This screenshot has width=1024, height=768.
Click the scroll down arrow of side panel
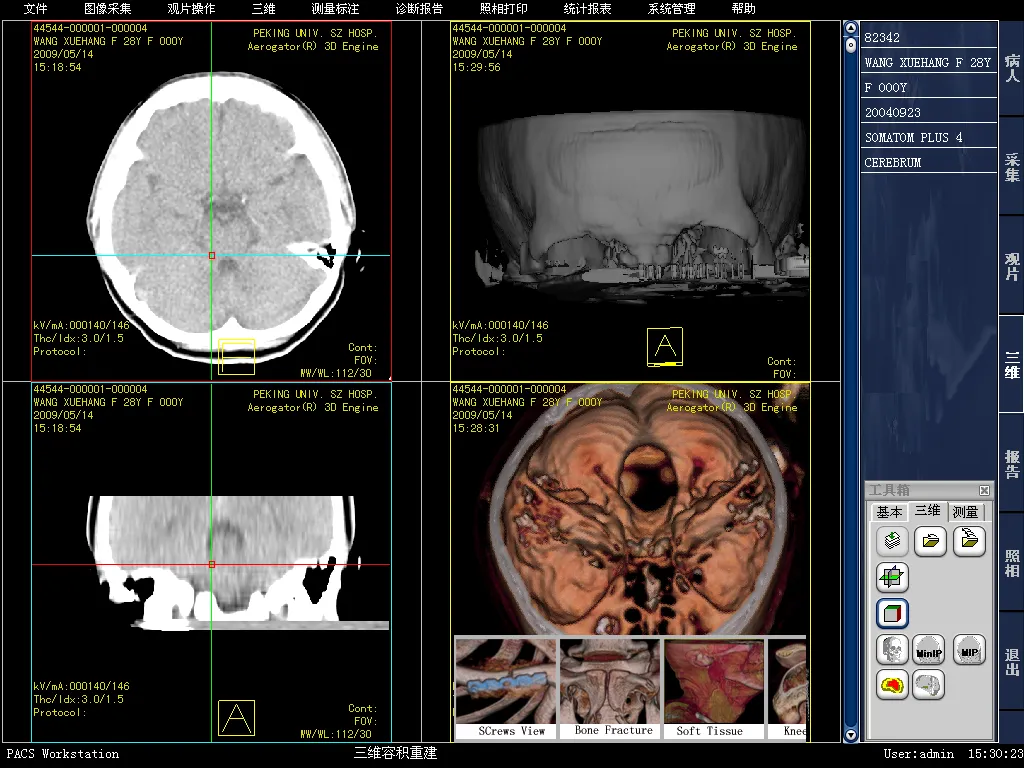[850, 735]
